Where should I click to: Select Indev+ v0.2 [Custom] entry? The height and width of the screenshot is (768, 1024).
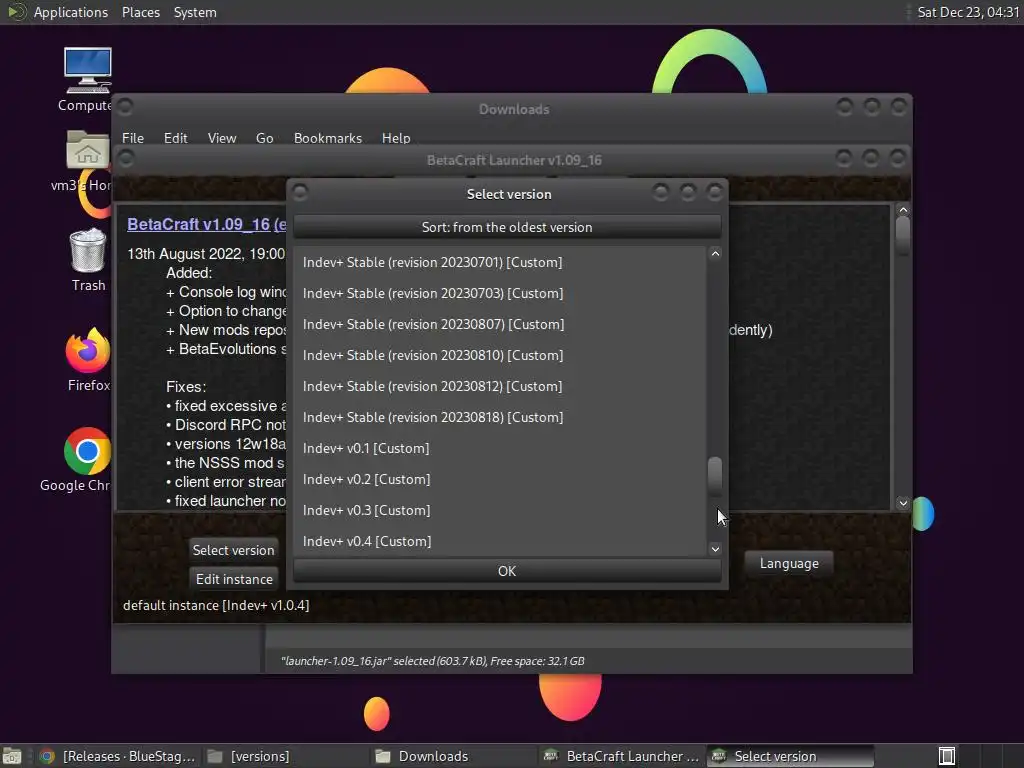[x=500, y=479]
